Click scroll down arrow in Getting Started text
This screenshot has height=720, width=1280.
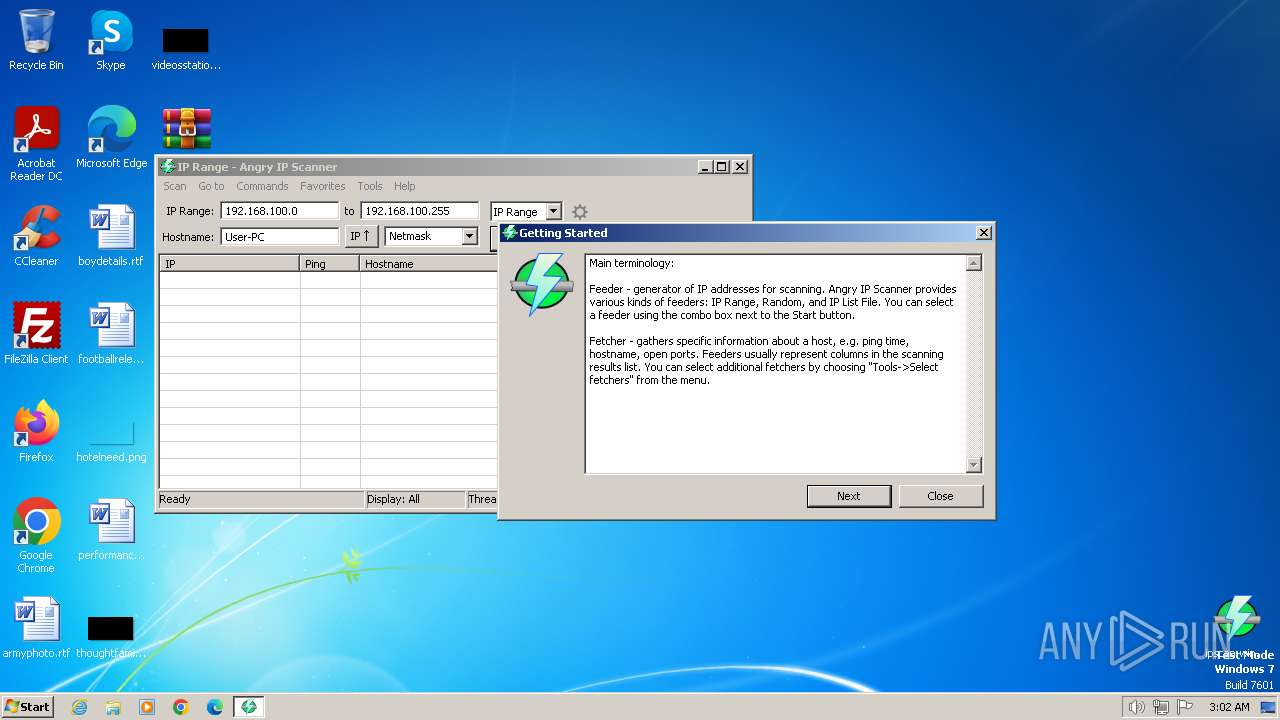pos(974,465)
